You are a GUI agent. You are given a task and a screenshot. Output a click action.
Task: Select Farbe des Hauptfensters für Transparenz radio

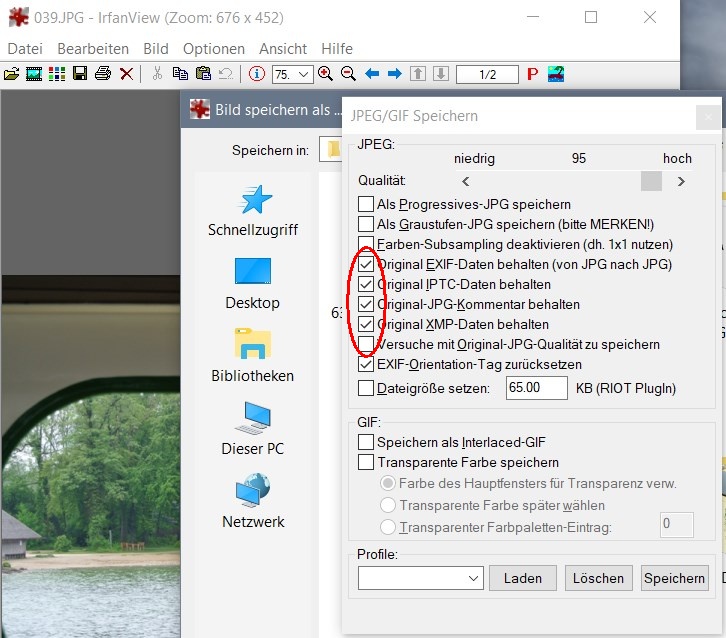pos(388,483)
